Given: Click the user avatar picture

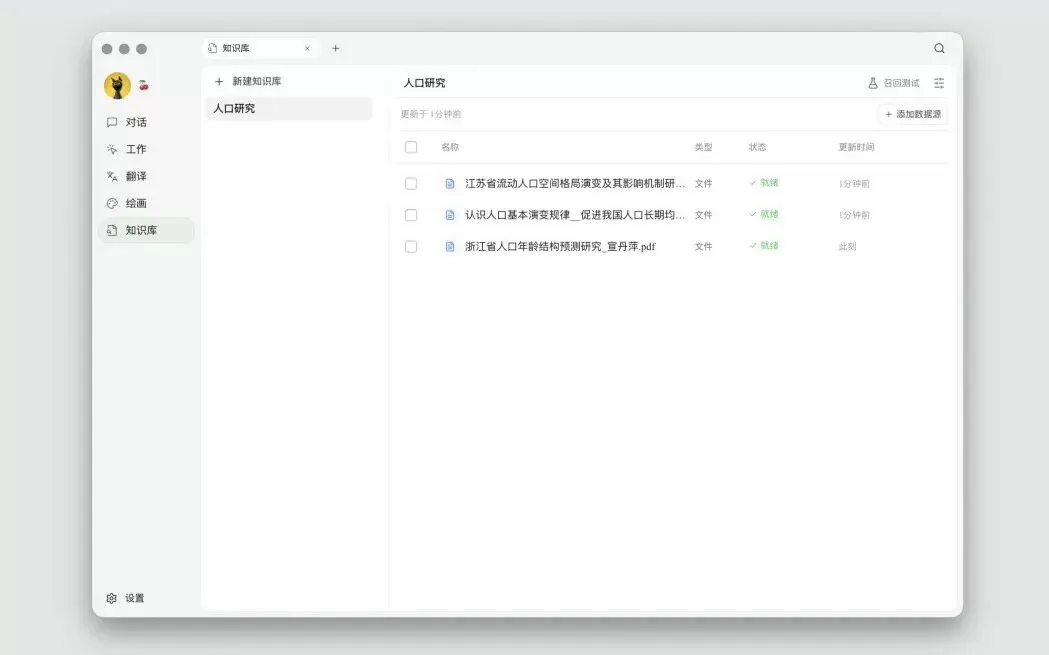Looking at the screenshot, I should click(117, 86).
